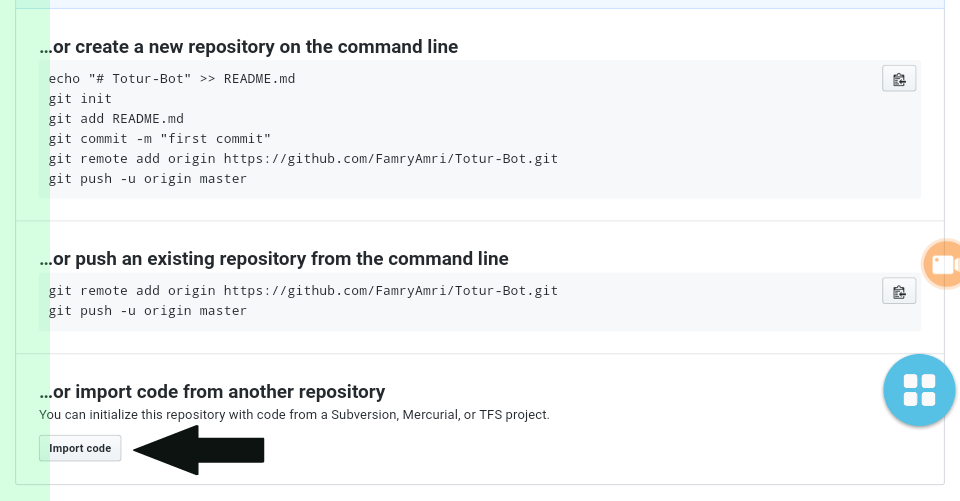Click the git commit "first commit" line

159,138
